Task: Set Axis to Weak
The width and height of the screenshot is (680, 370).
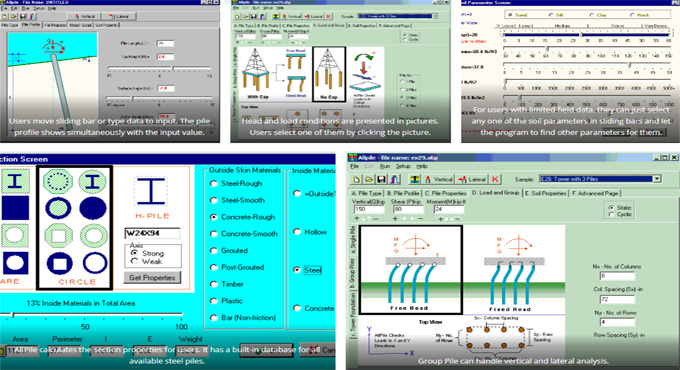Action: tap(147, 262)
